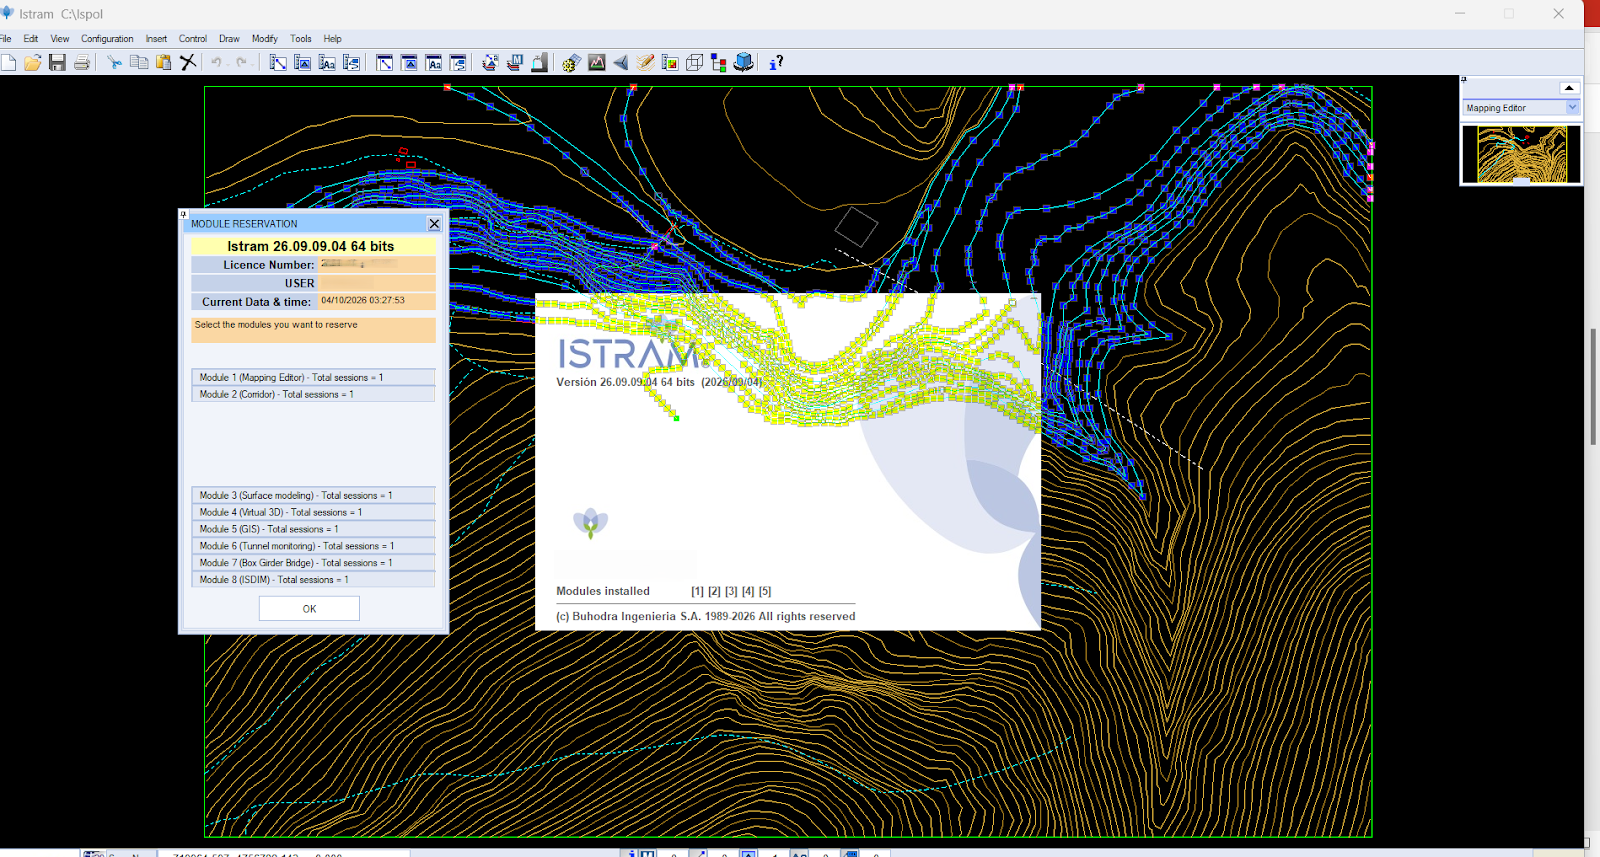The image size is (1600, 857).
Task: Select the fourth insert-group tool icon
Action: pos(351,62)
